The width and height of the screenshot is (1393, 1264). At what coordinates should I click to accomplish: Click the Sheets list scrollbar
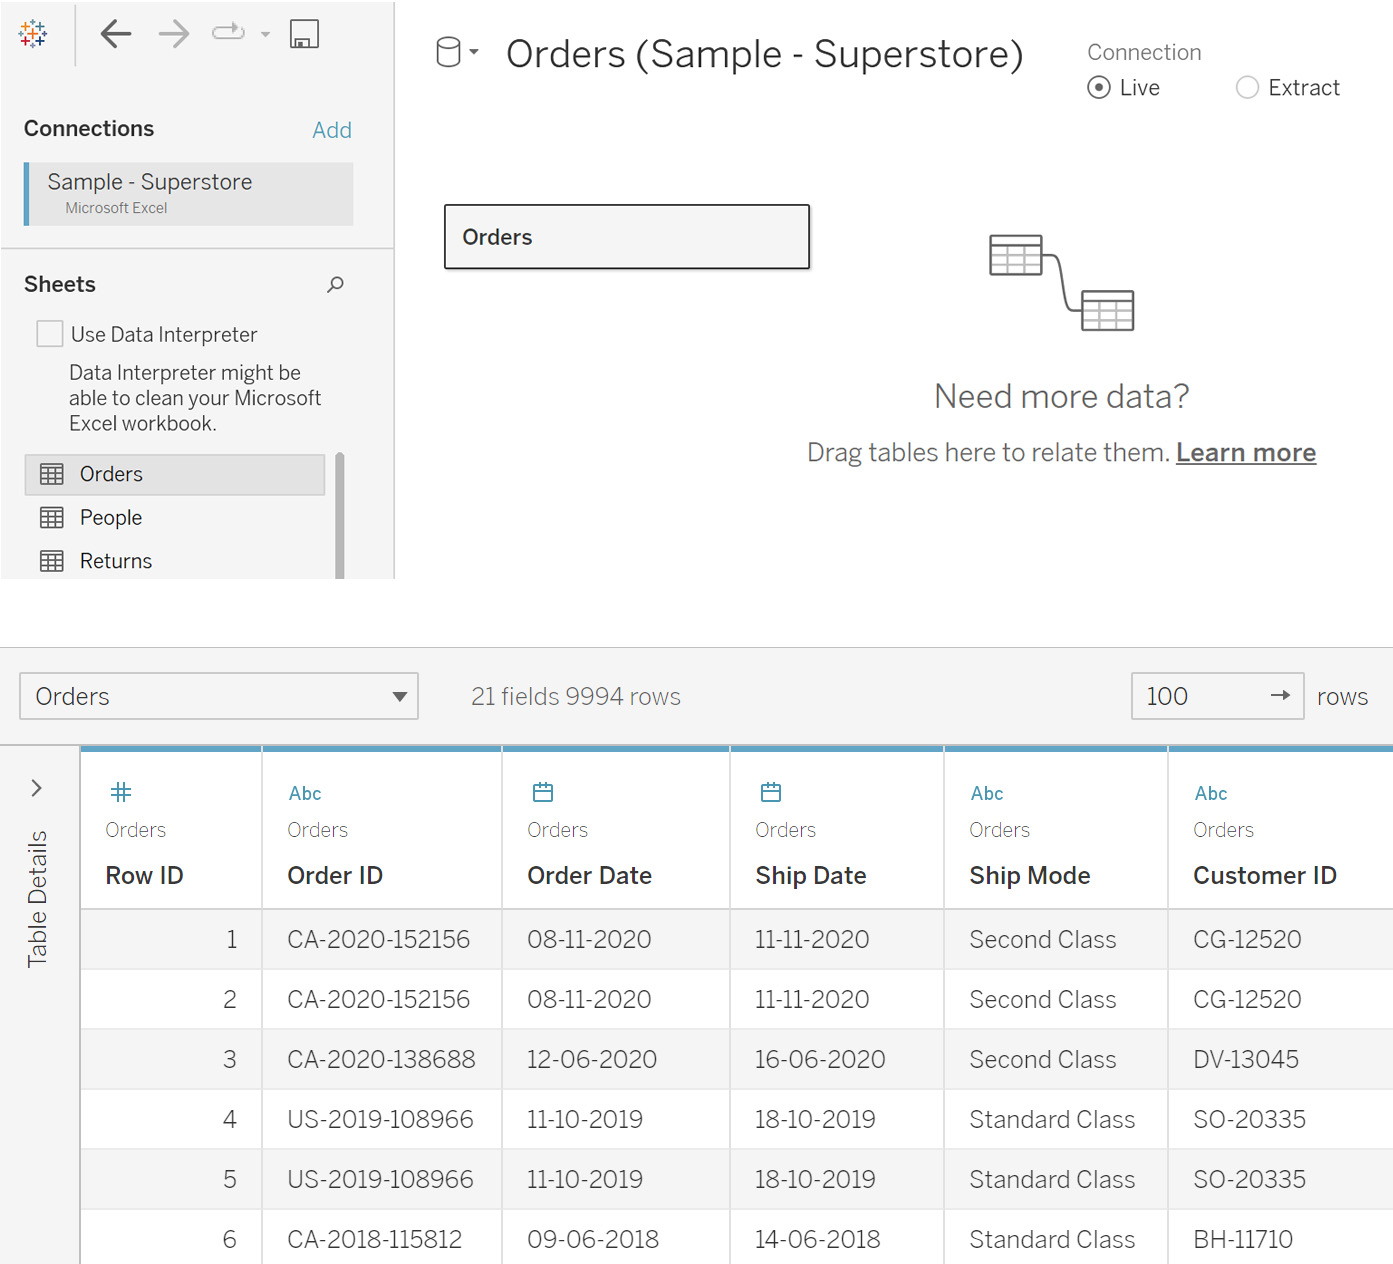point(340,516)
